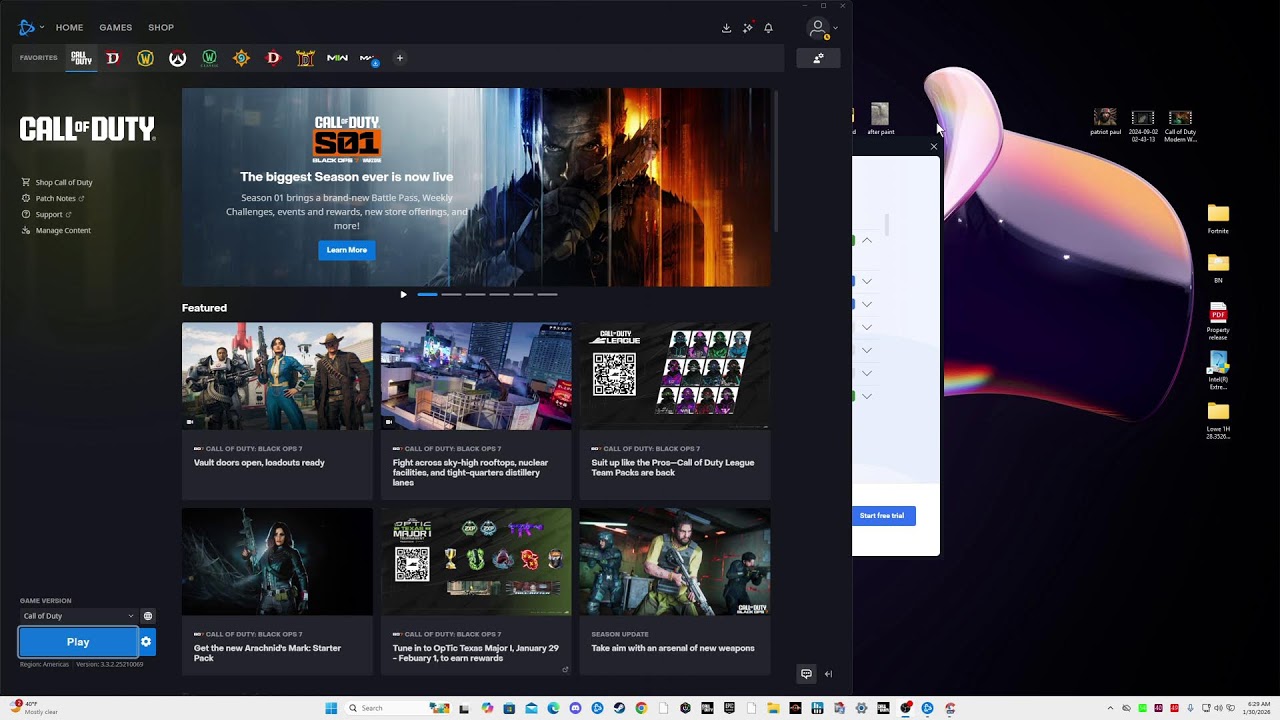Open the Hearthstone favorite icon
This screenshot has height=720, width=1280.
[241, 58]
